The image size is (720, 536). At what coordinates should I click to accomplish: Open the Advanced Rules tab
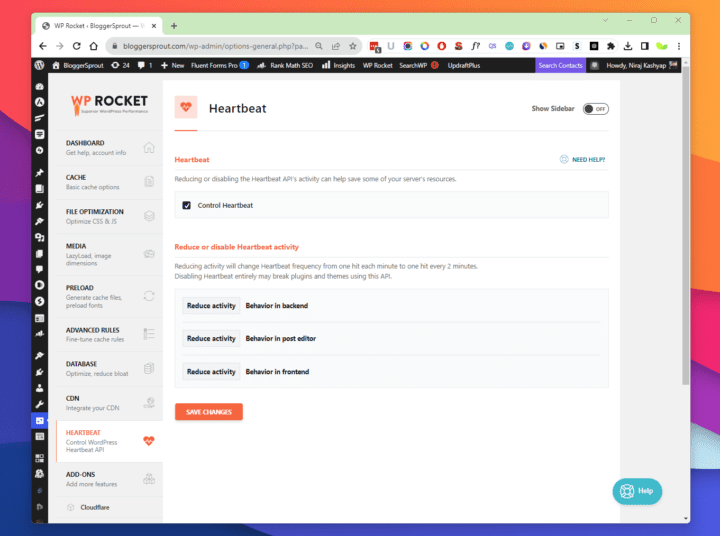pos(110,334)
